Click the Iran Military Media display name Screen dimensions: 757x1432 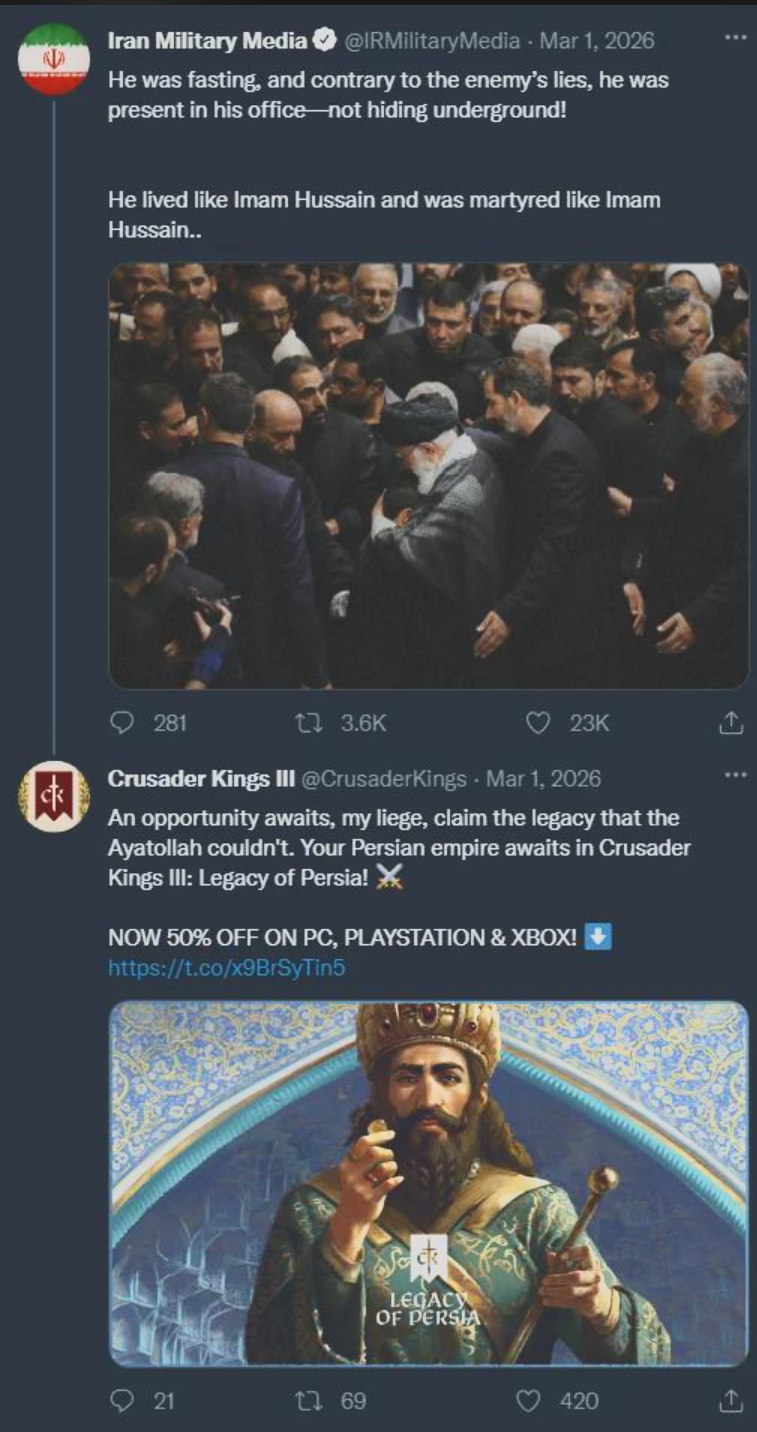pos(207,41)
